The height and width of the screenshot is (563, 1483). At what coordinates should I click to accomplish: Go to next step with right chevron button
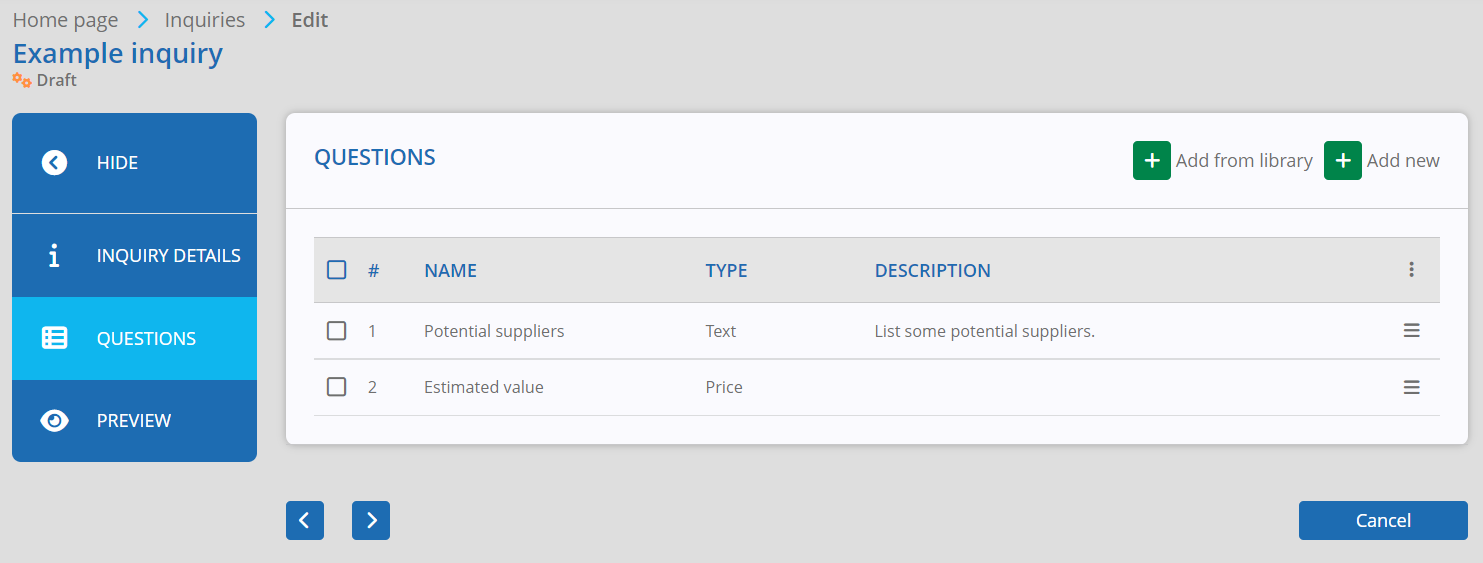pos(371,520)
